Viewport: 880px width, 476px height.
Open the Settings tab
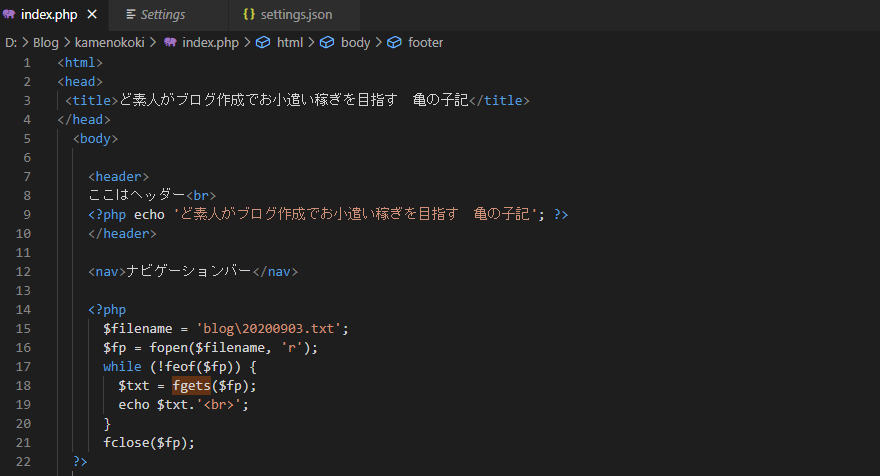click(x=163, y=15)
